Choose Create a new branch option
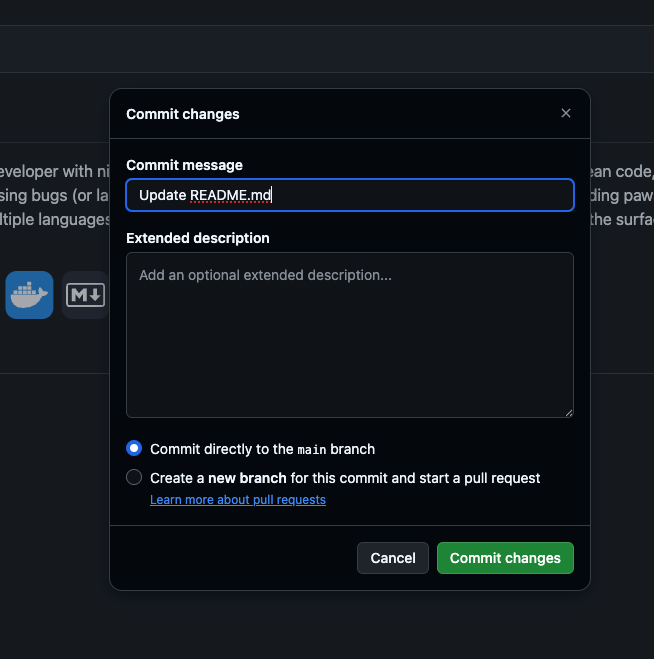Viewport: 654px width, 659px height. click(x=134, y=478)
